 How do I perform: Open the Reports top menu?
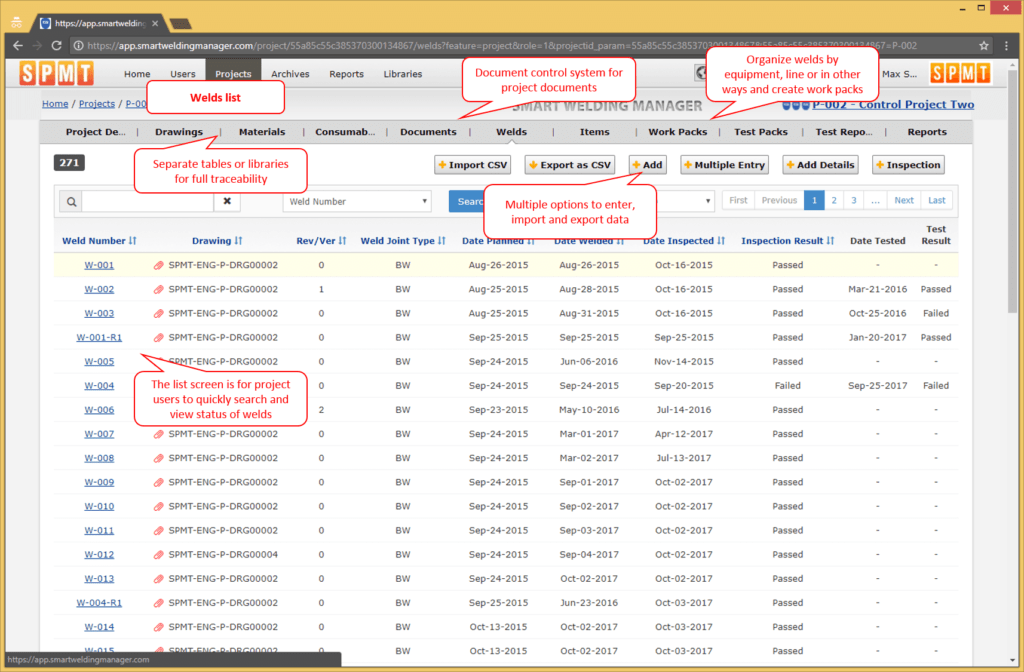click(346, 74)
